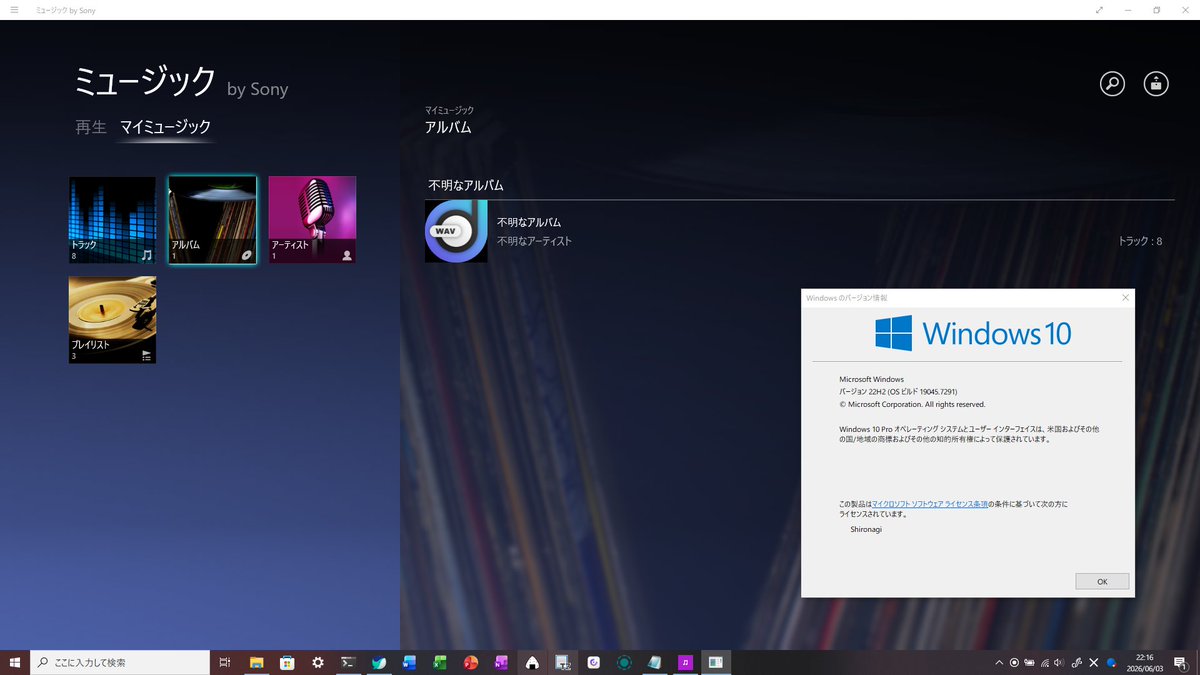Switch to the winver window taskbar button
The height and width of the screenshot is (675, 1200).
click(x=716, y=662)
